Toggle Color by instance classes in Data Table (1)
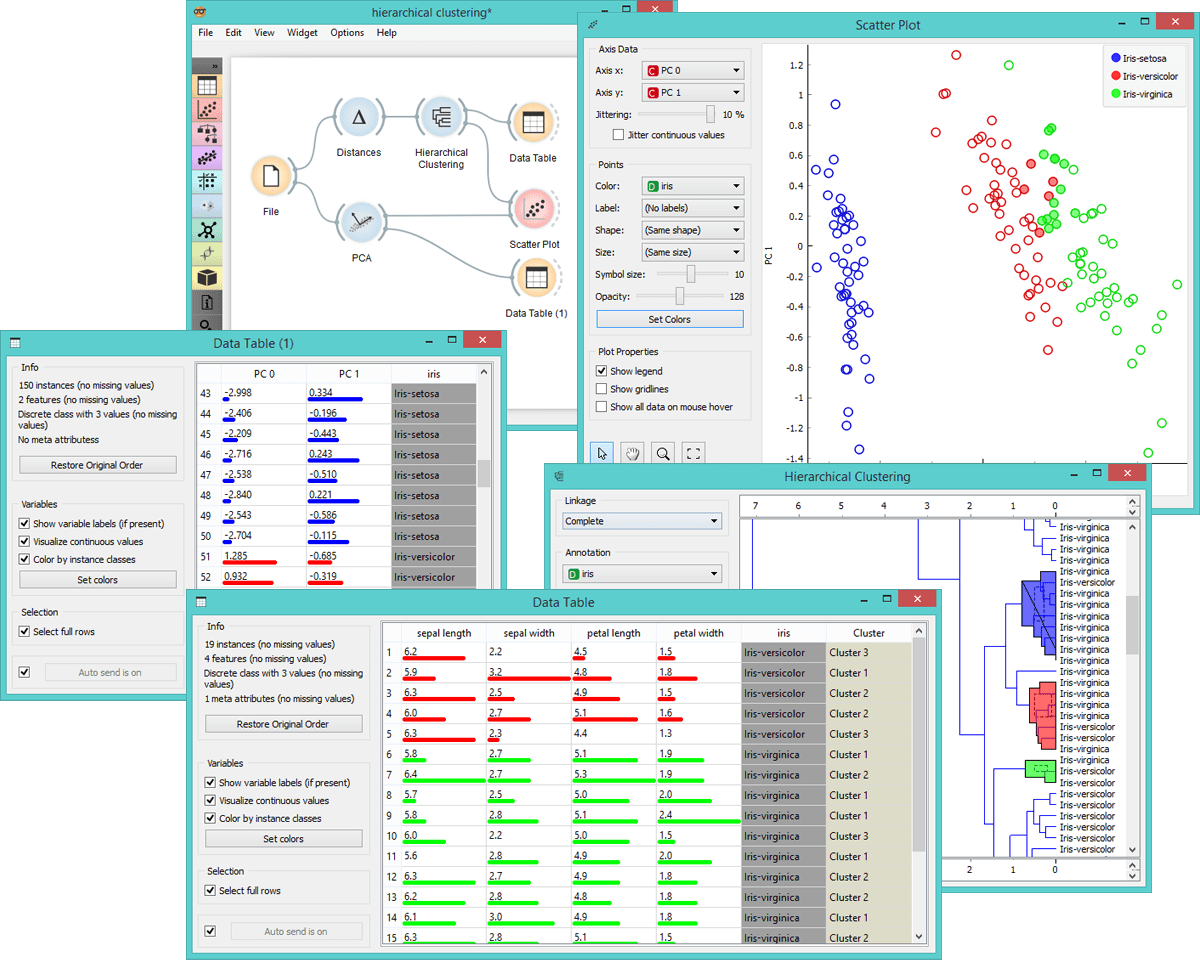This screenshot has width=1200, height=960. click(24, 560)
